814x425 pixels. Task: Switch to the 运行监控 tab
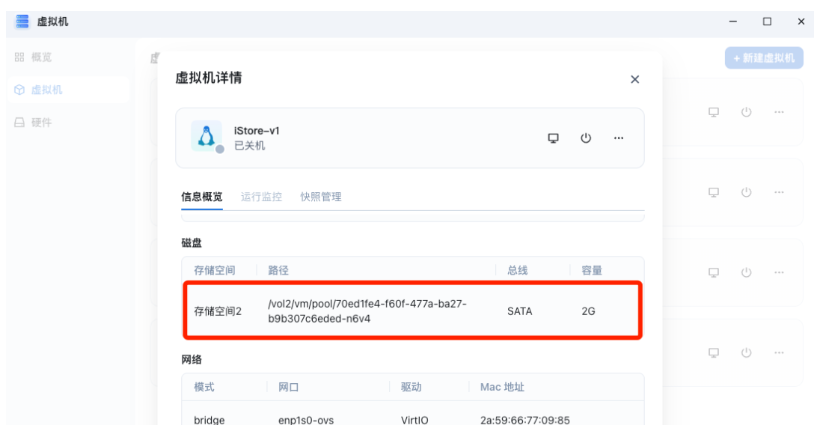tap(261, 197)
